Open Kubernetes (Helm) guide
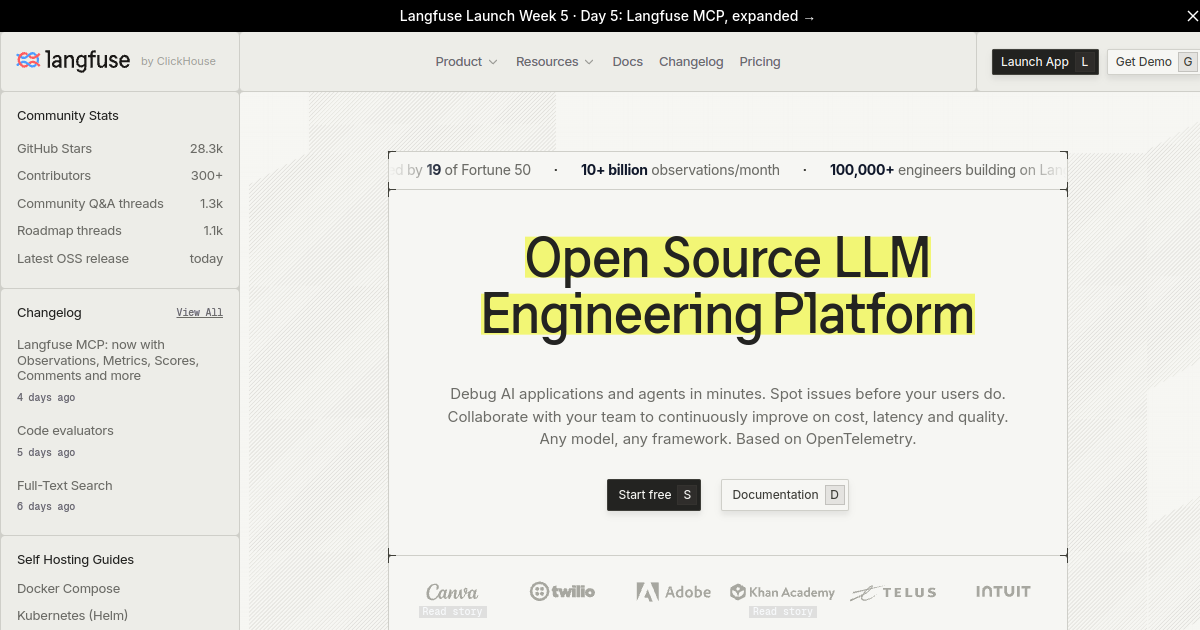Viewport: 1200px width, 630px height. pos(73,616)
